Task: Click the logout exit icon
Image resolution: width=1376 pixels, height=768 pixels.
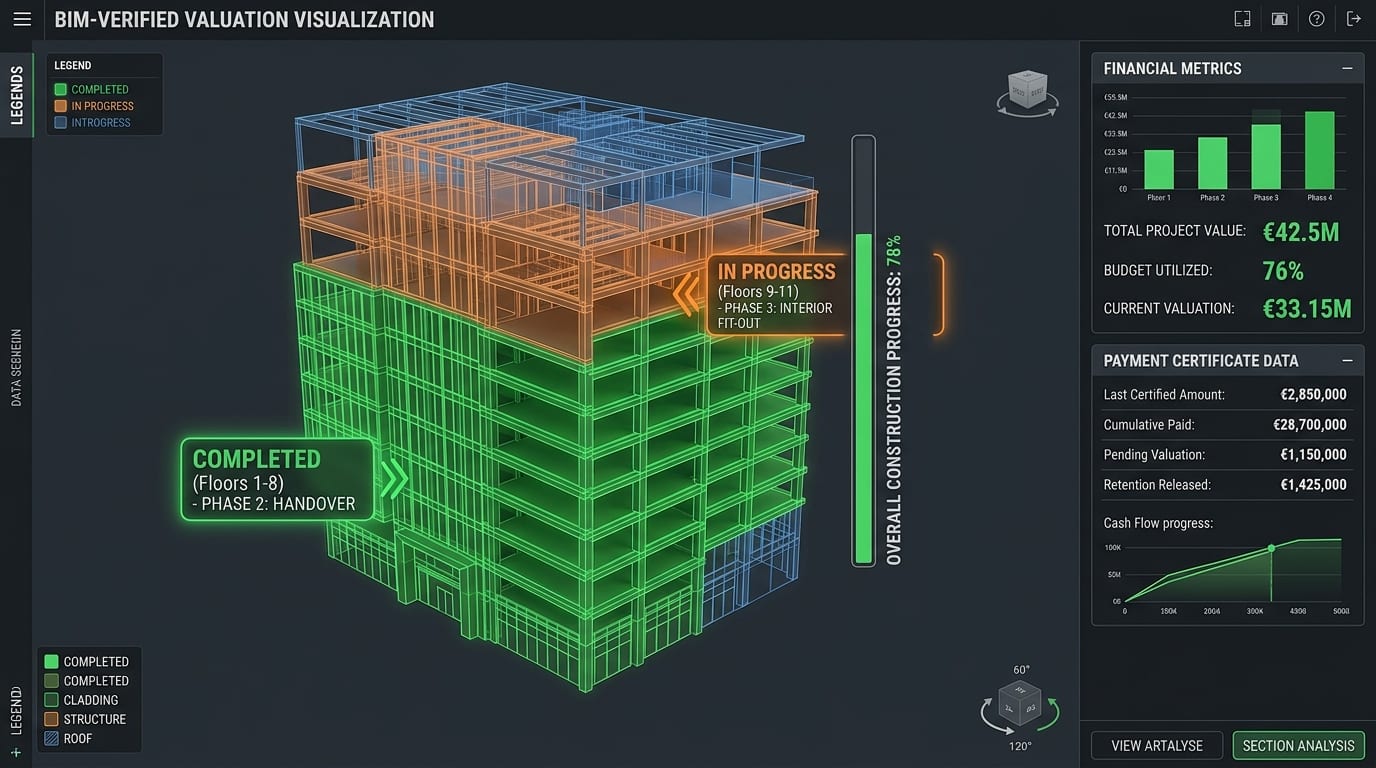Action: [1354, 19]
